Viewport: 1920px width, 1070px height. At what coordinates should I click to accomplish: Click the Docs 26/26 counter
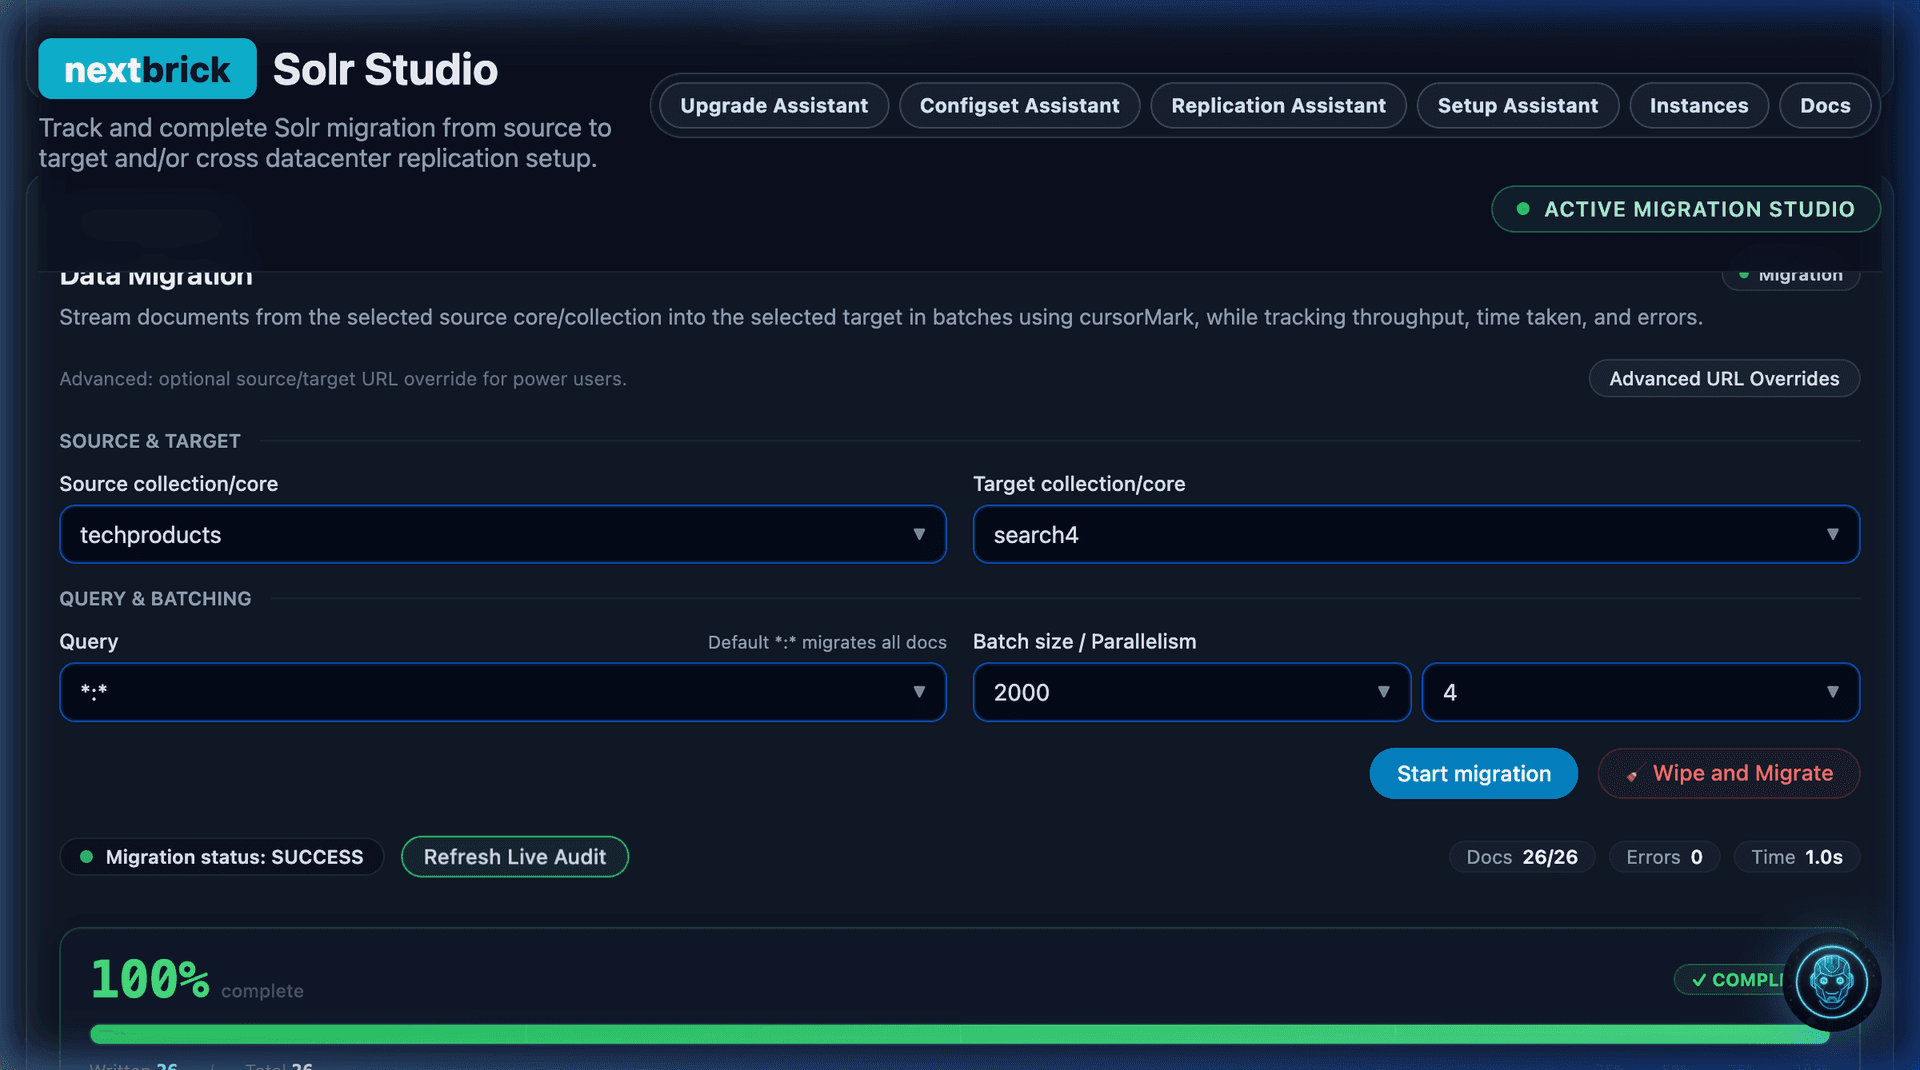1521,857
